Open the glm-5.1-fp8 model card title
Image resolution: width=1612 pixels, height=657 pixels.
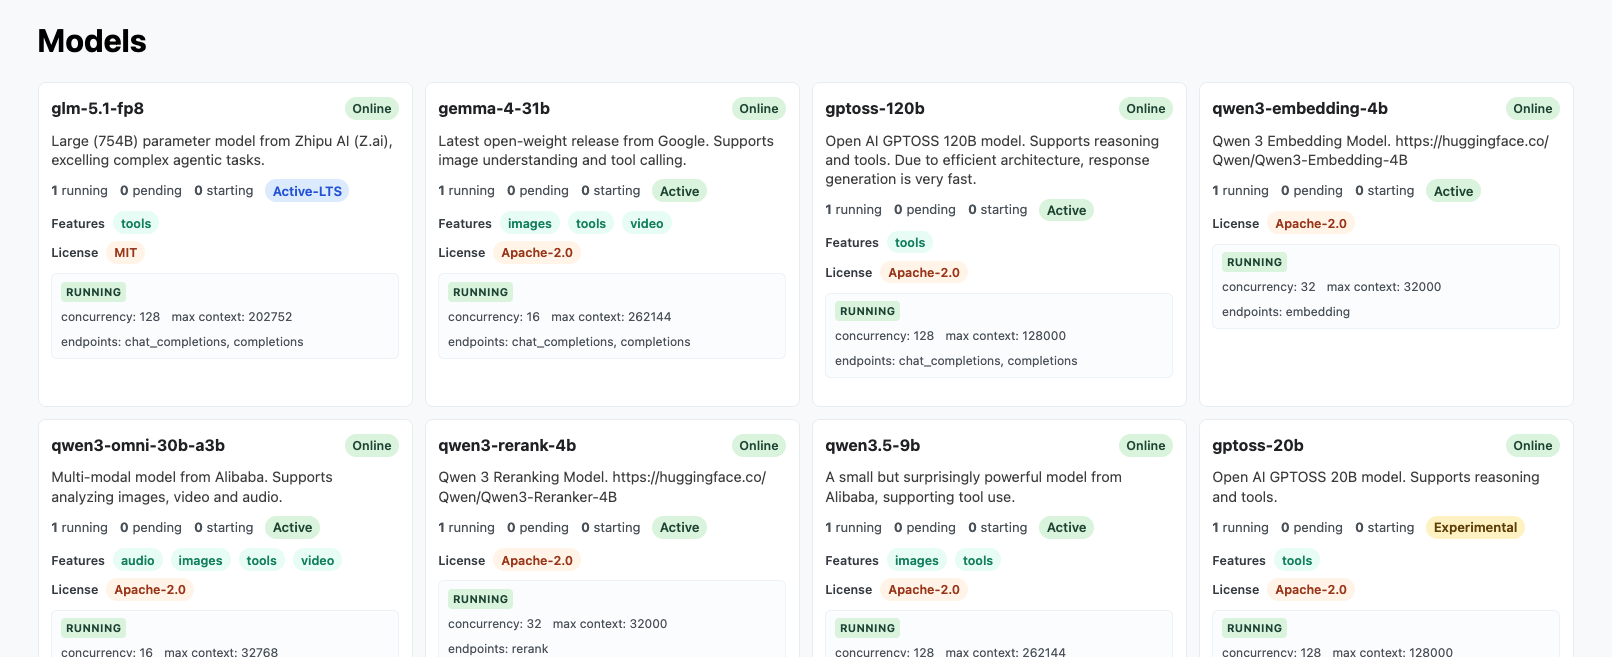[98, 108]
